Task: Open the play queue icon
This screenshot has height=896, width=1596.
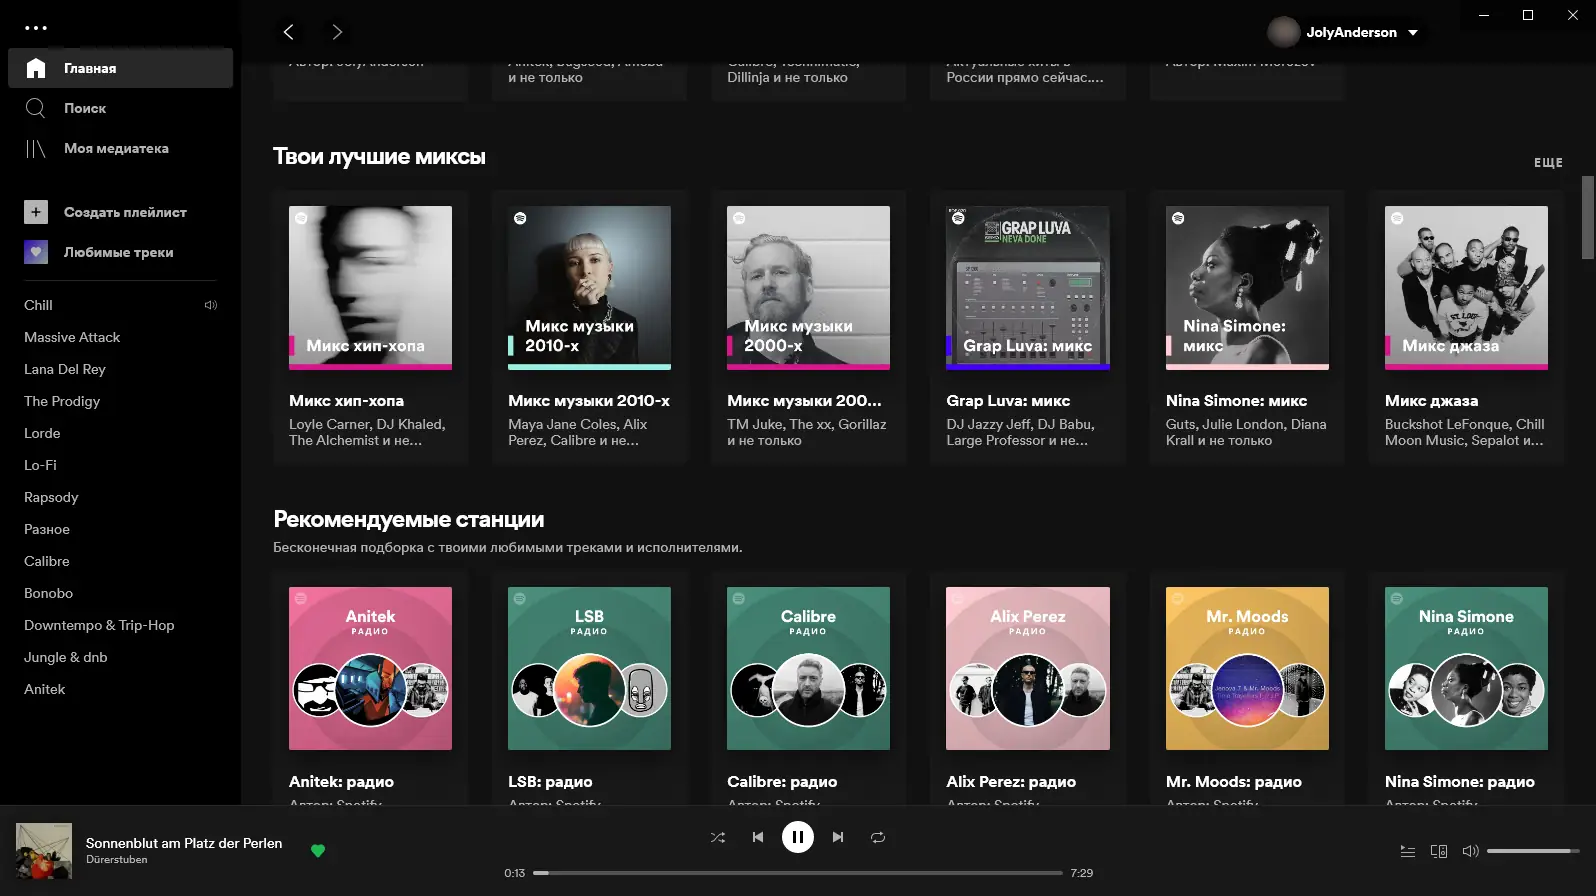Action: 1408,851
